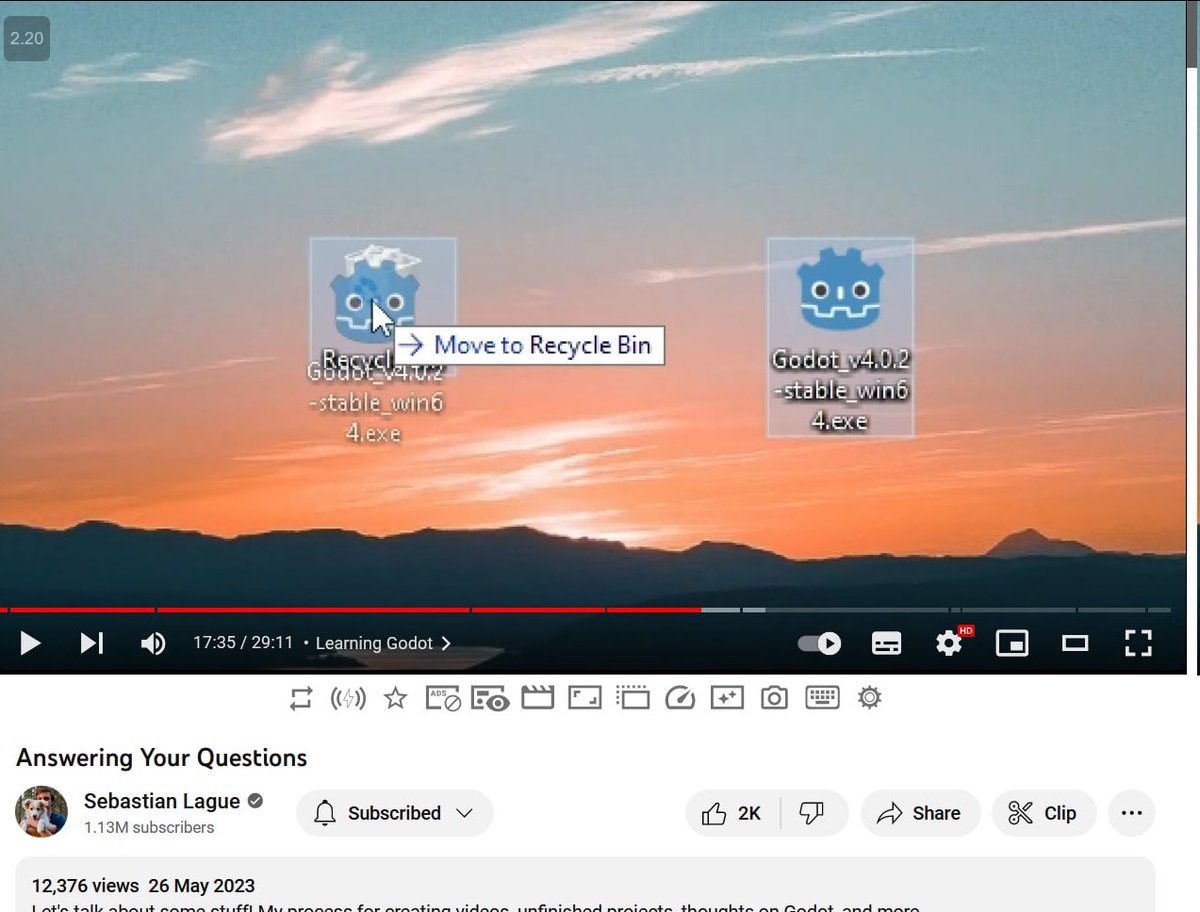Image resolution: width=1200 pixels, height=912 pixels.
Task: Click the fit-to-window resize icon
Action: click(584, 698)
